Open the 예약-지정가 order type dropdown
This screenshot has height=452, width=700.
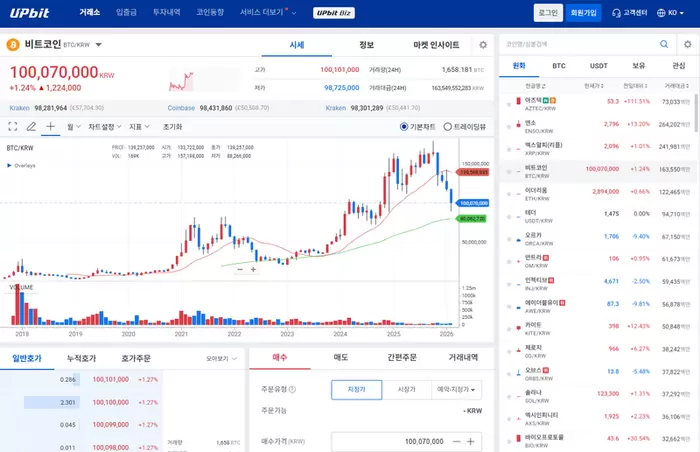(x=457, y=389)
